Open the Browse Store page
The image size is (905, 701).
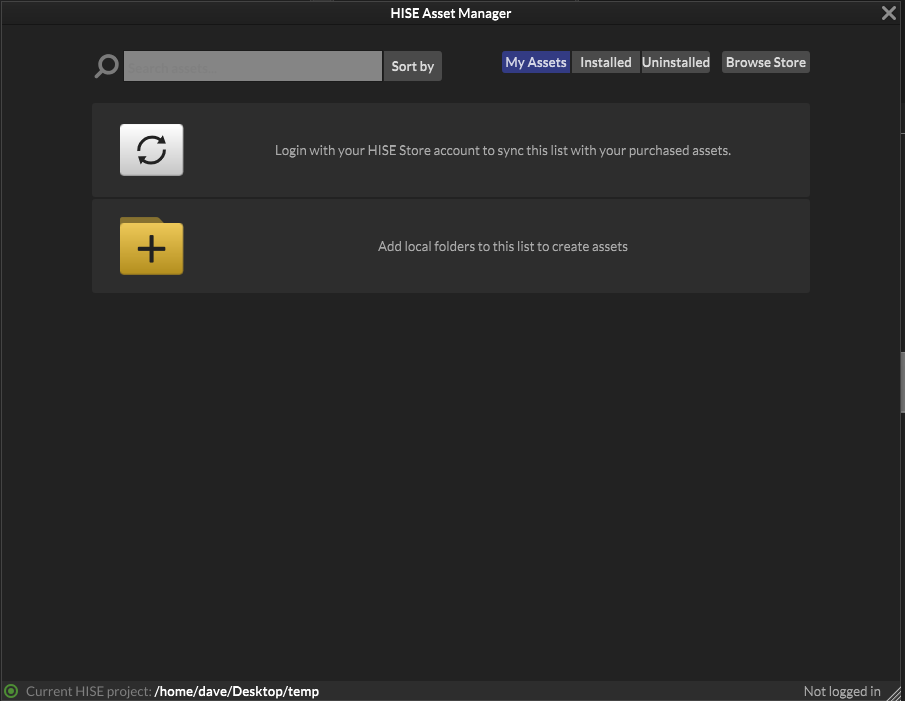[x=765, y=62]
